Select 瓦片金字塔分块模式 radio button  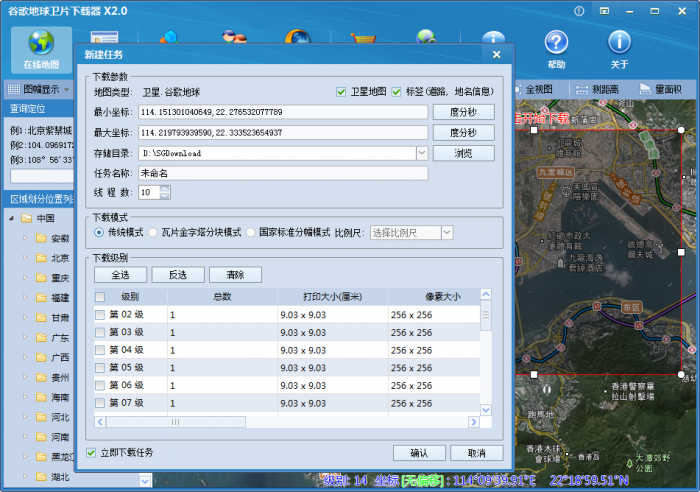[153, 232]
